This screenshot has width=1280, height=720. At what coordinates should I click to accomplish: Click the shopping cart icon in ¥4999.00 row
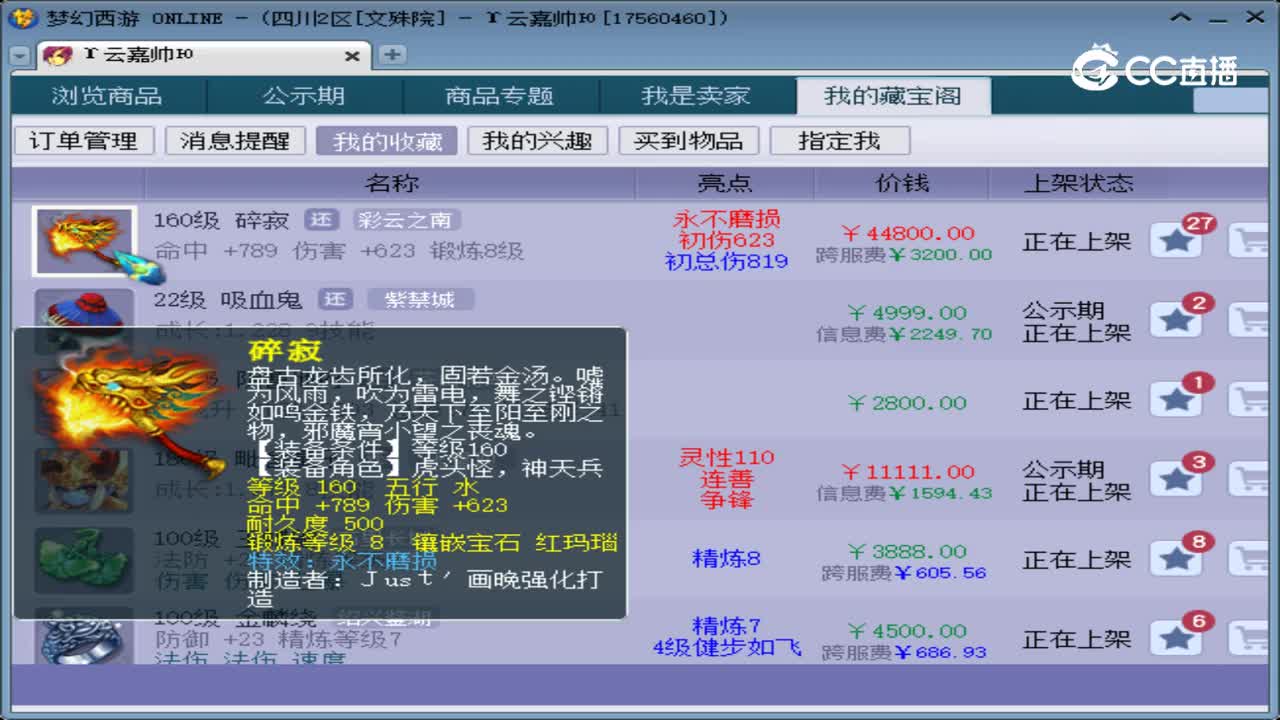click(x=1249, y=321)
